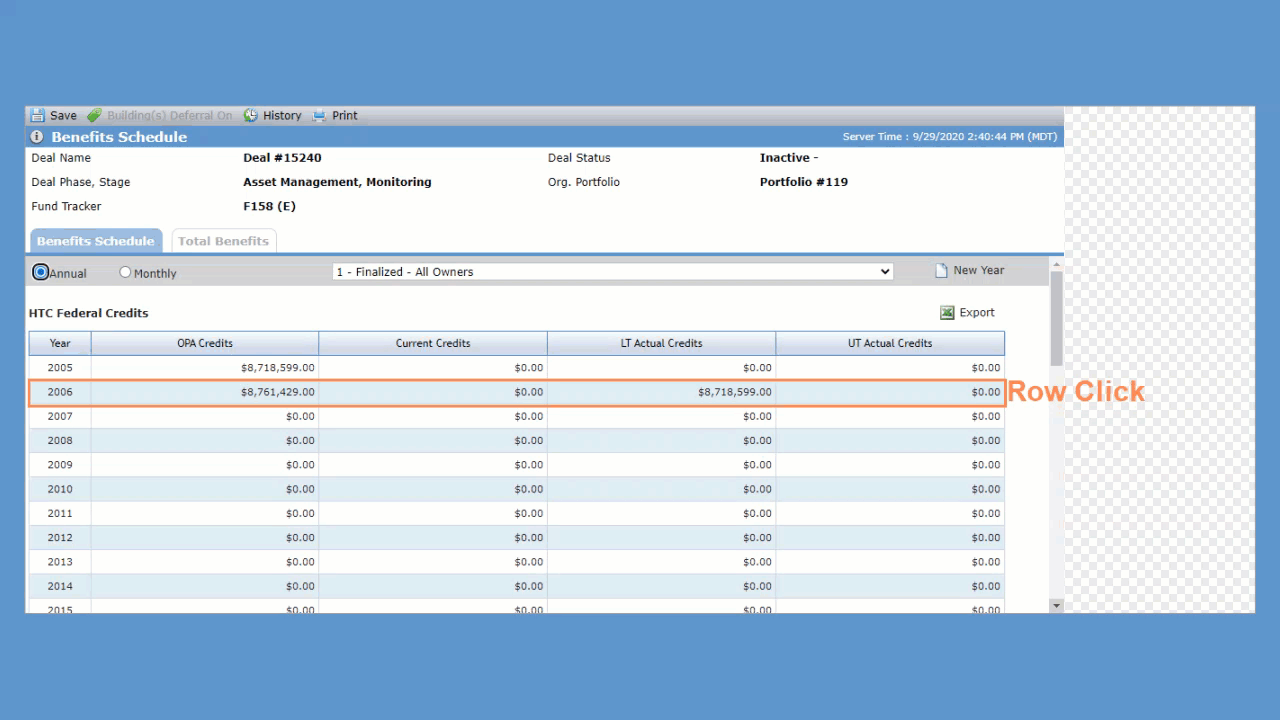
Task: Click the Portfolio #119 value
Action: coord(804,182)
